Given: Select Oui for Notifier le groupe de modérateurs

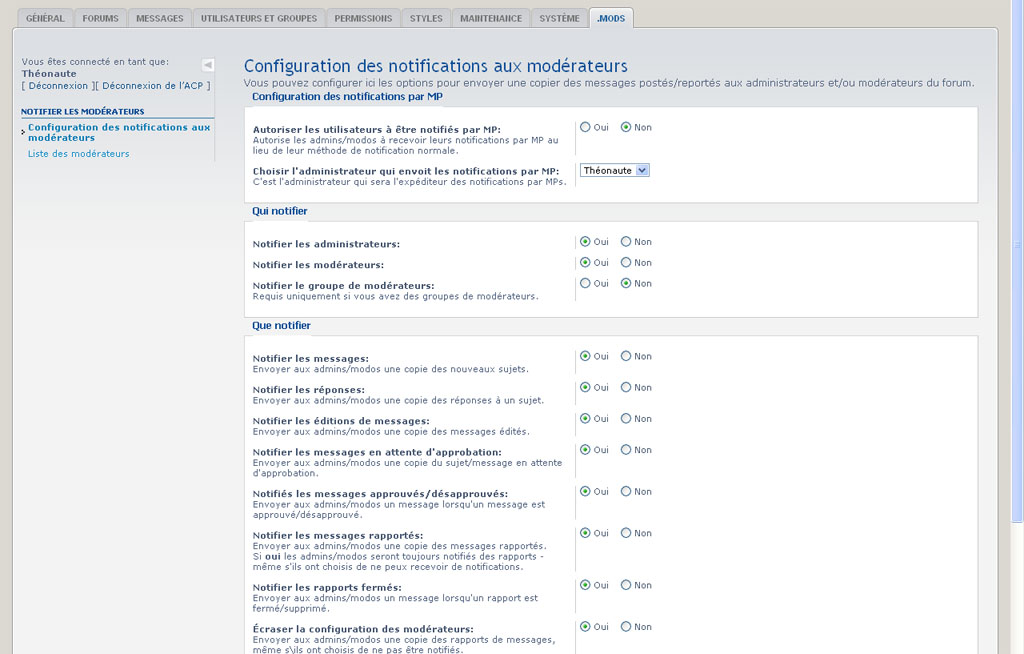Looking at the screenshot, I should 585,284.
